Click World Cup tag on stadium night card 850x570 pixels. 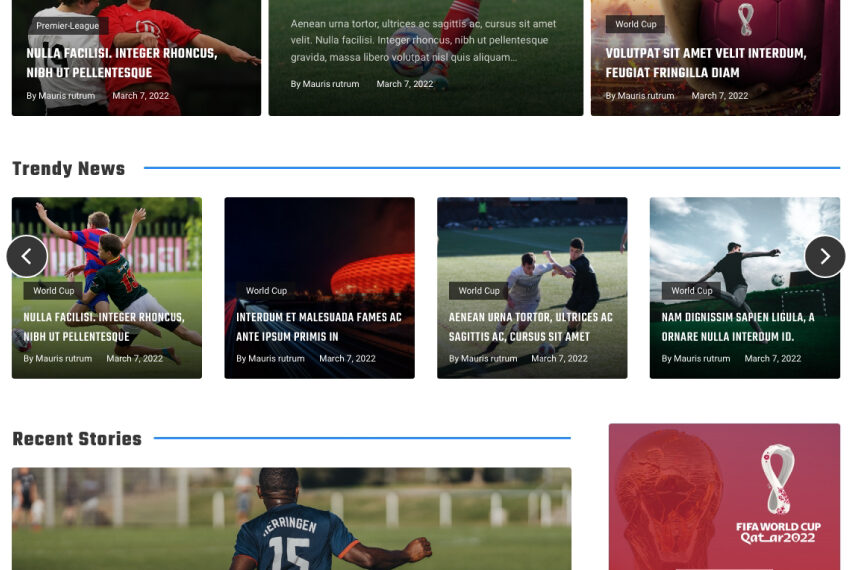tap(266, 291)
